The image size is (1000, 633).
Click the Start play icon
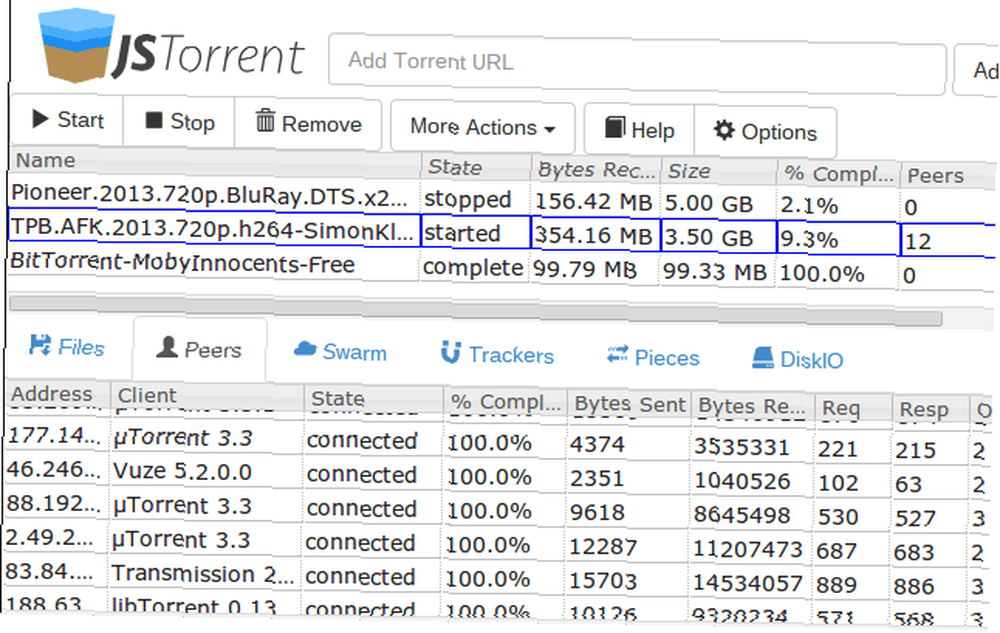(x=40, y=119)
